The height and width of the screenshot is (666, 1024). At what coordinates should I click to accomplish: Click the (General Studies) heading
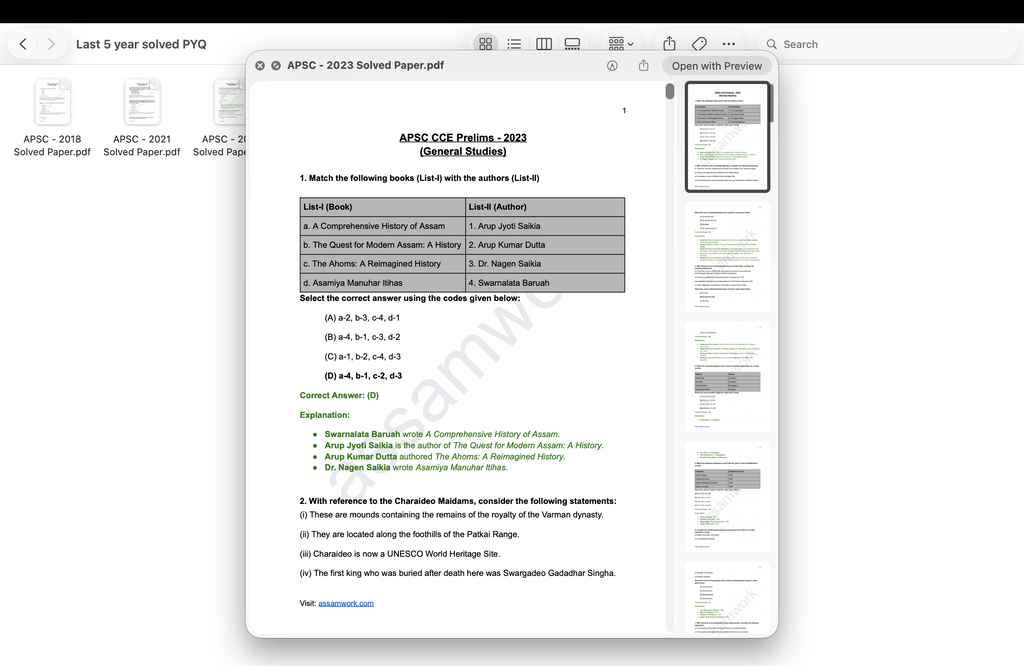pos(462,151)
